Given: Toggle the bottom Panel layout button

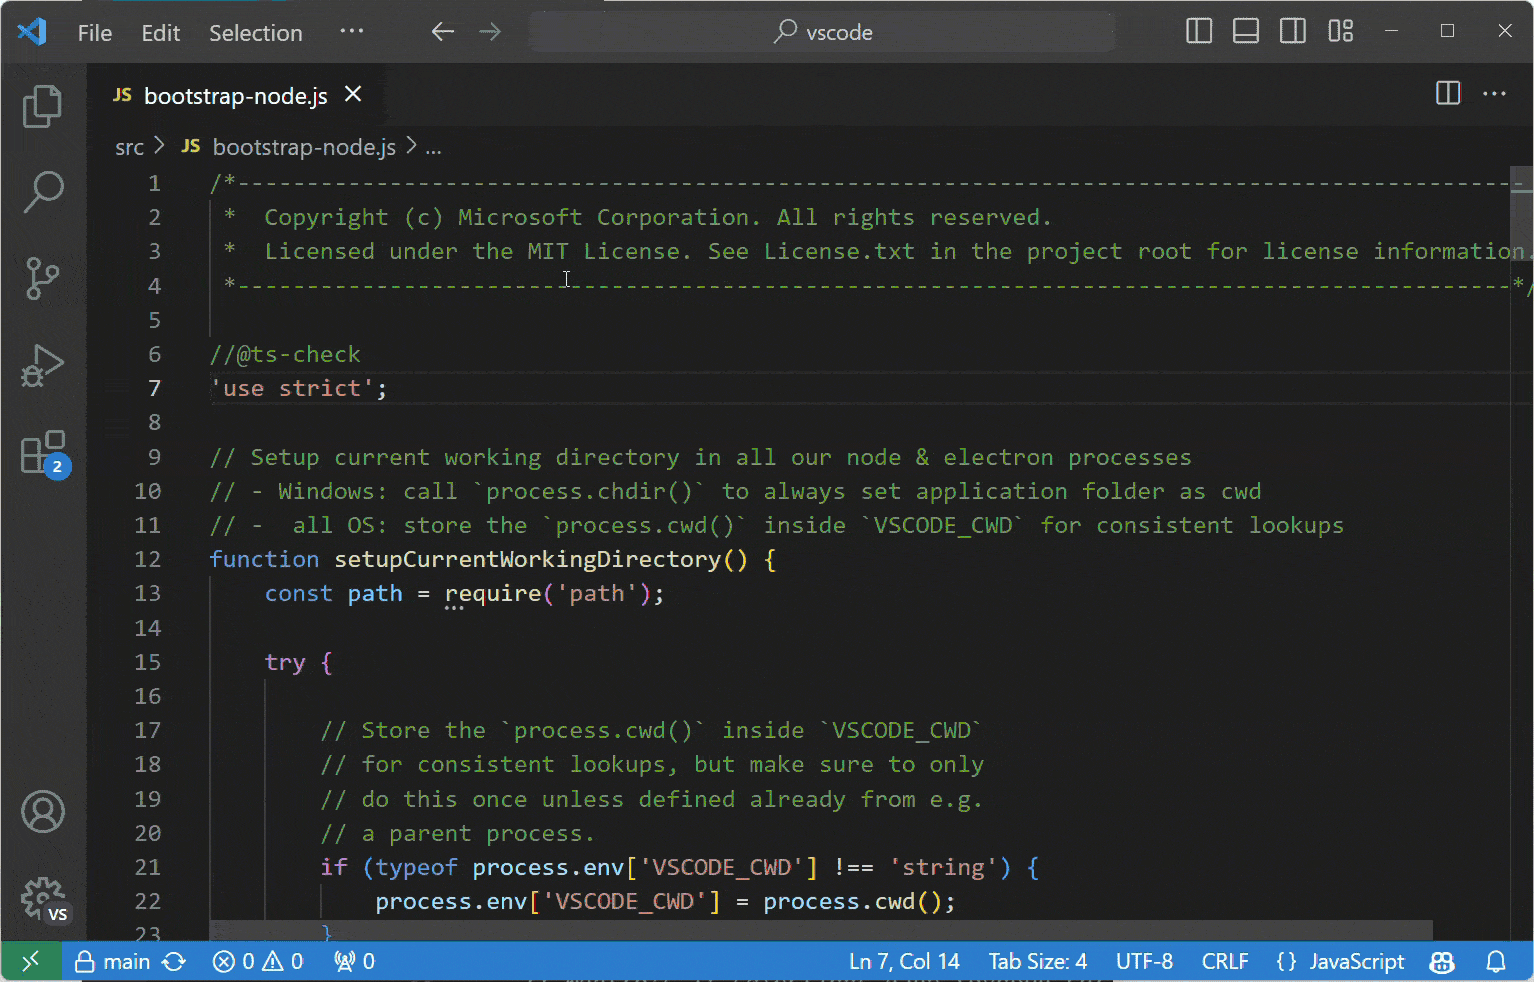Looking at the screenshot, I should click(x=1246, y=32).
